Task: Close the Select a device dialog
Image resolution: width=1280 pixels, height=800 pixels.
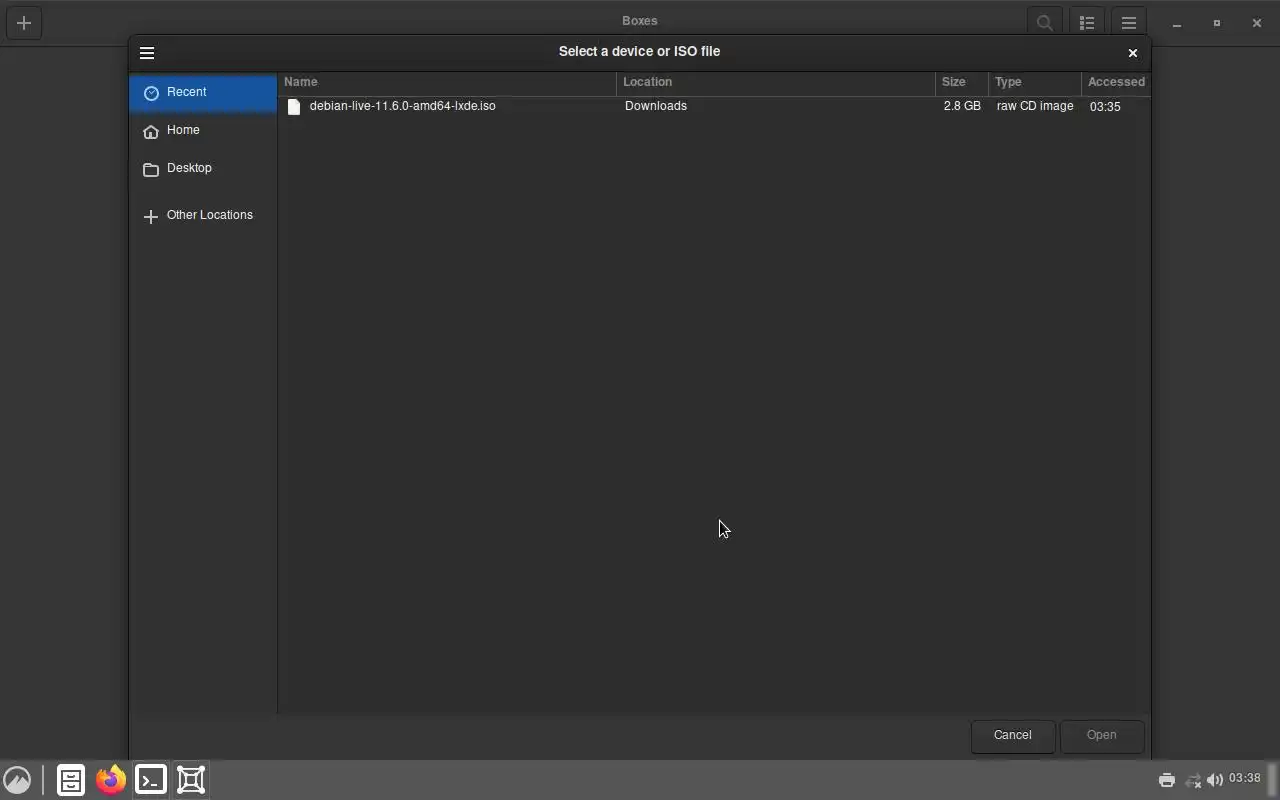Action: point(1132,53)
